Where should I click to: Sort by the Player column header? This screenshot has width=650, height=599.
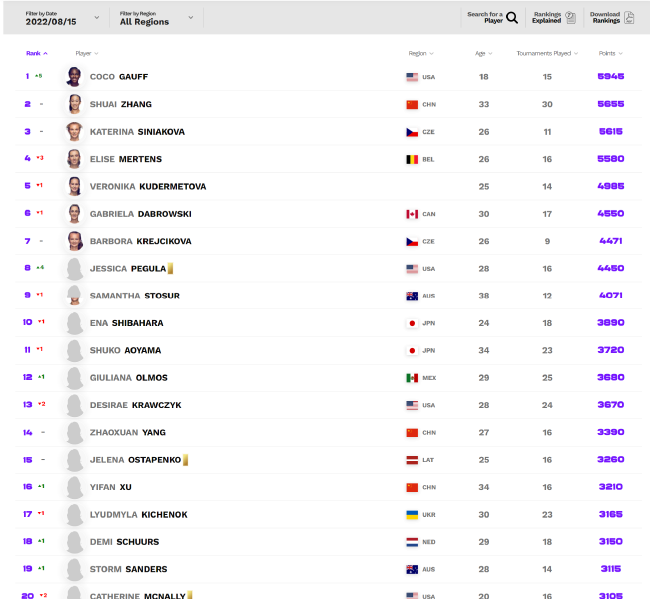pyautogui.click(x=87, y=53)
